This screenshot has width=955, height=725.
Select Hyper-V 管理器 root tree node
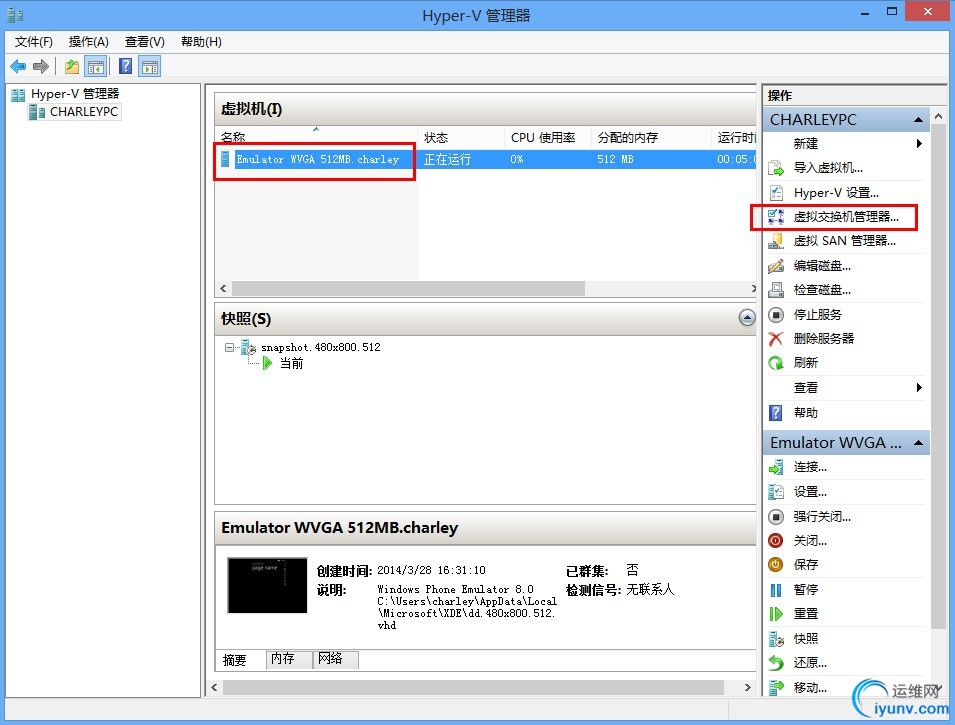click(75, 94)
